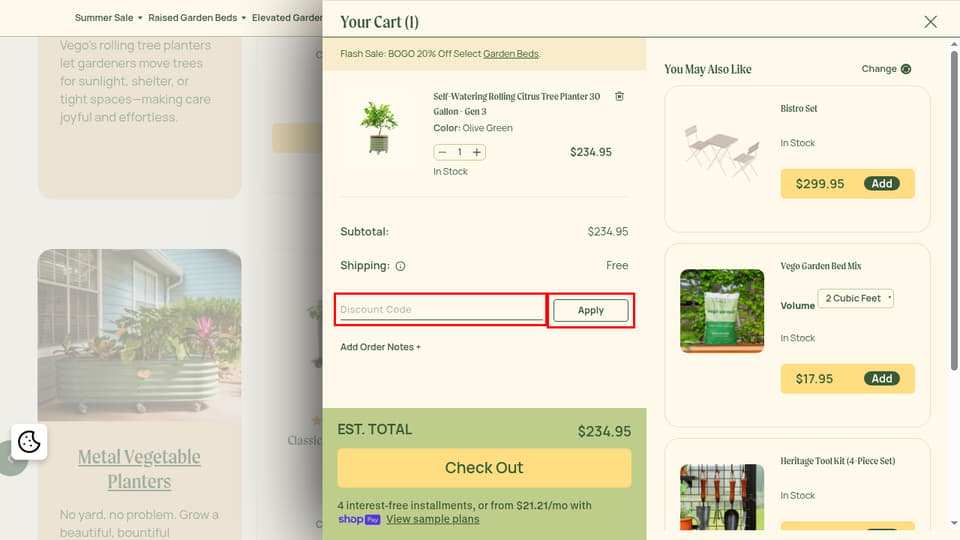
Task: Toggle the Change recommendations button
Action: 886,69
